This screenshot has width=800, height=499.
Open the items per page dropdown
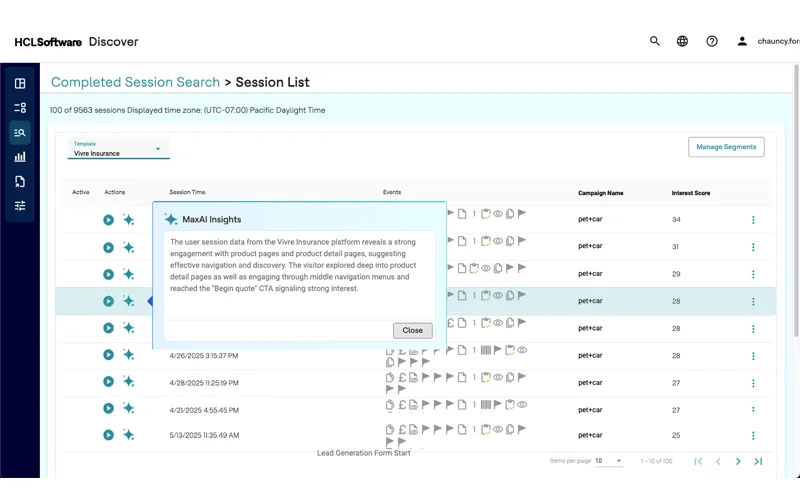coord(608,461)
